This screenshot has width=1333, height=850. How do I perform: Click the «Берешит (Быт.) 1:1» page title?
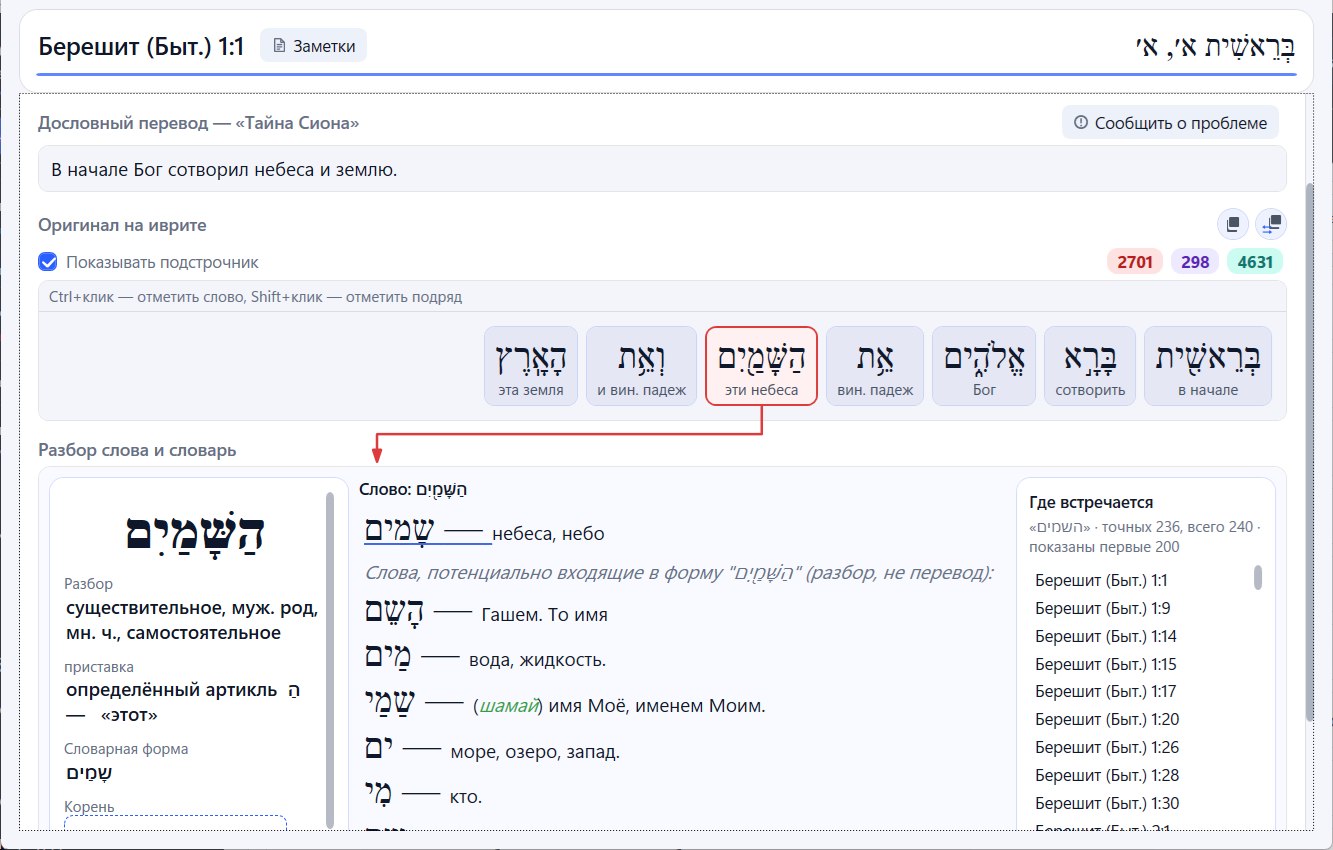[x=141, y=46]
